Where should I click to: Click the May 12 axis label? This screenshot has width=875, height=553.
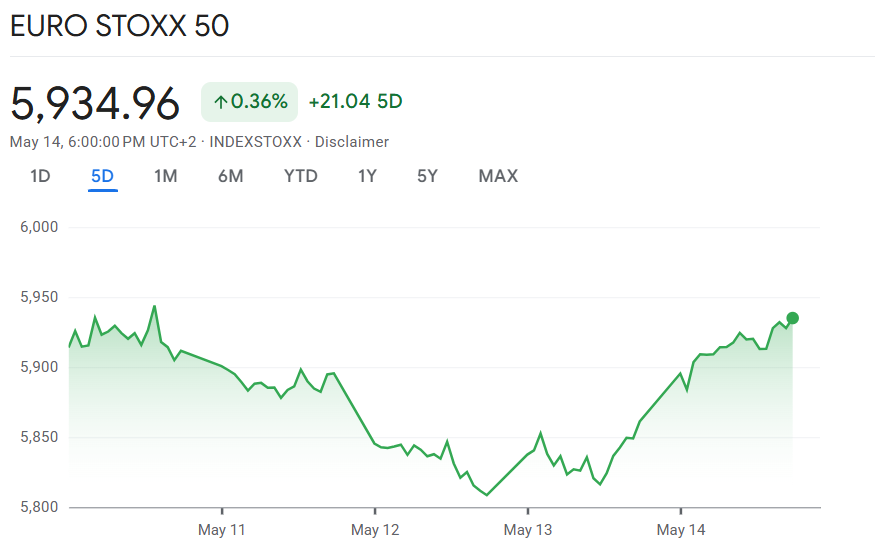[x=375, y=530]
